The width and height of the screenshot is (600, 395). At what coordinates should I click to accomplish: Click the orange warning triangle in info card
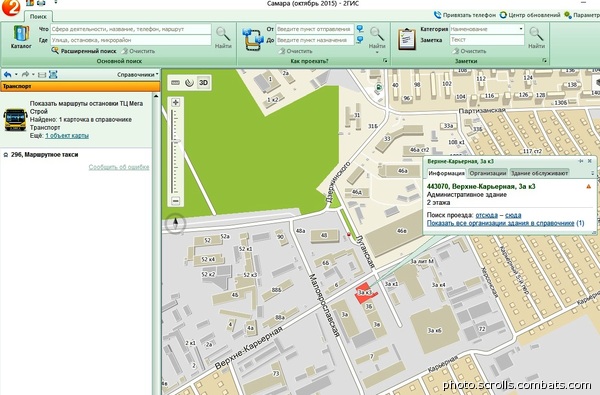[589, 186]
